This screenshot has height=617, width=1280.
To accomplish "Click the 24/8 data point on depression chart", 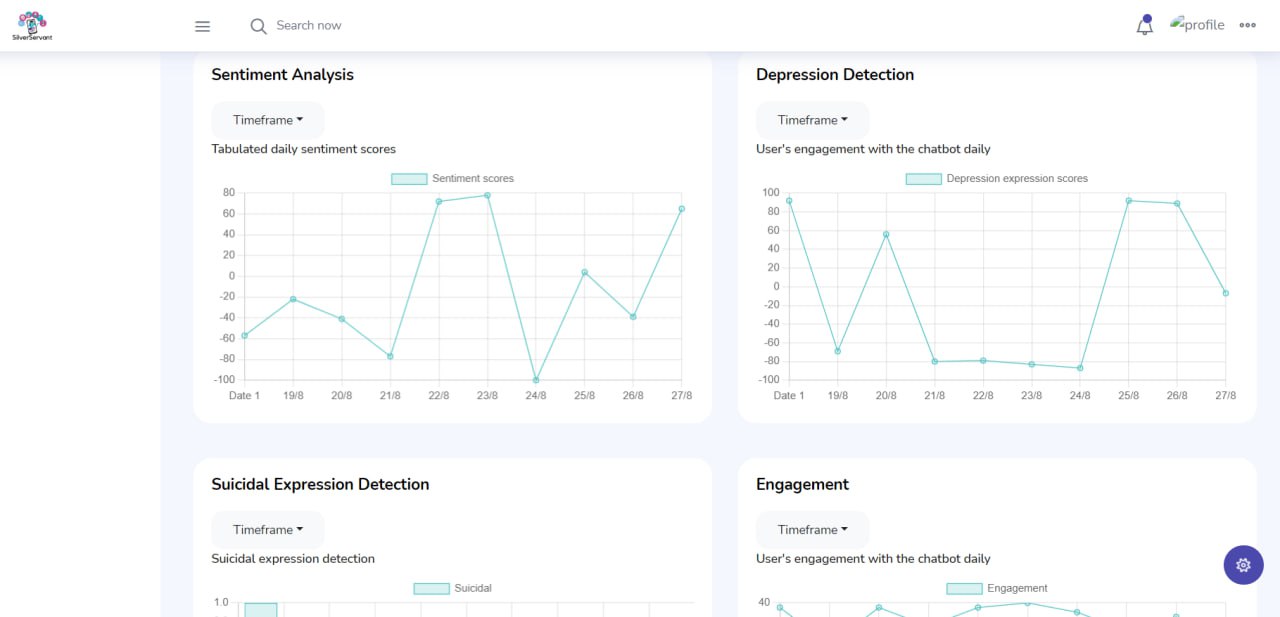I will coord(1080,368).
